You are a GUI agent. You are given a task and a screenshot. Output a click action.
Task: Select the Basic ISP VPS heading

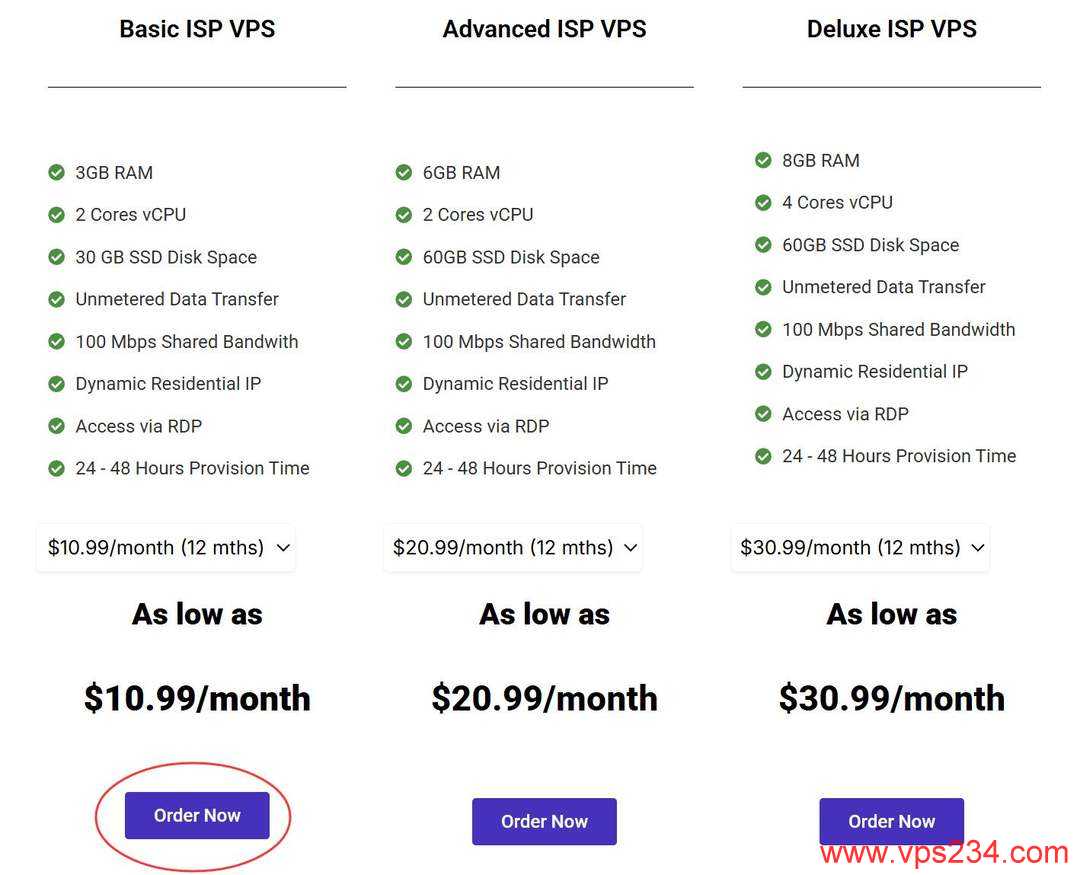pos(197,29)
